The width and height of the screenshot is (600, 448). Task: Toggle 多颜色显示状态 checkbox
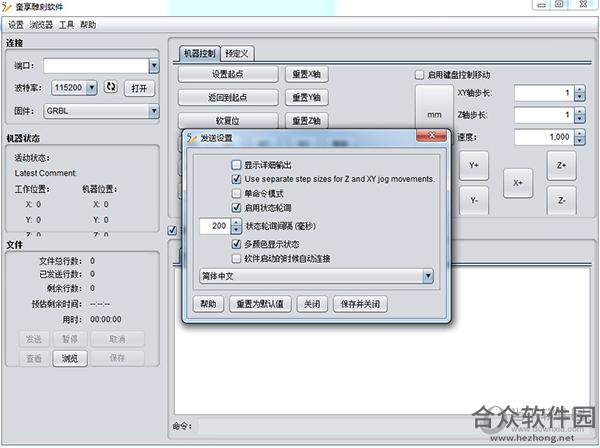coord(236,244)
